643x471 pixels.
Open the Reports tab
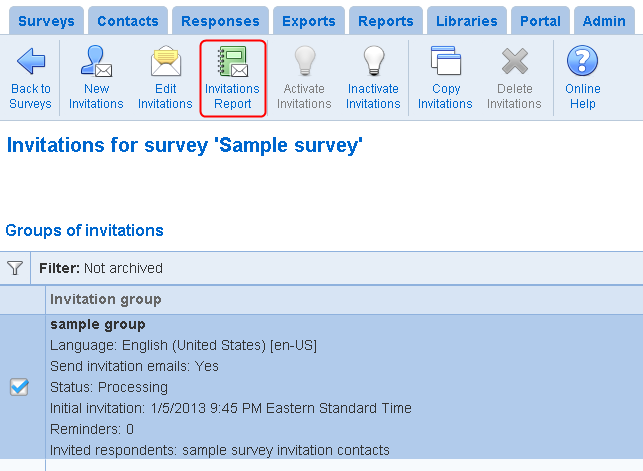click(386, 21)
